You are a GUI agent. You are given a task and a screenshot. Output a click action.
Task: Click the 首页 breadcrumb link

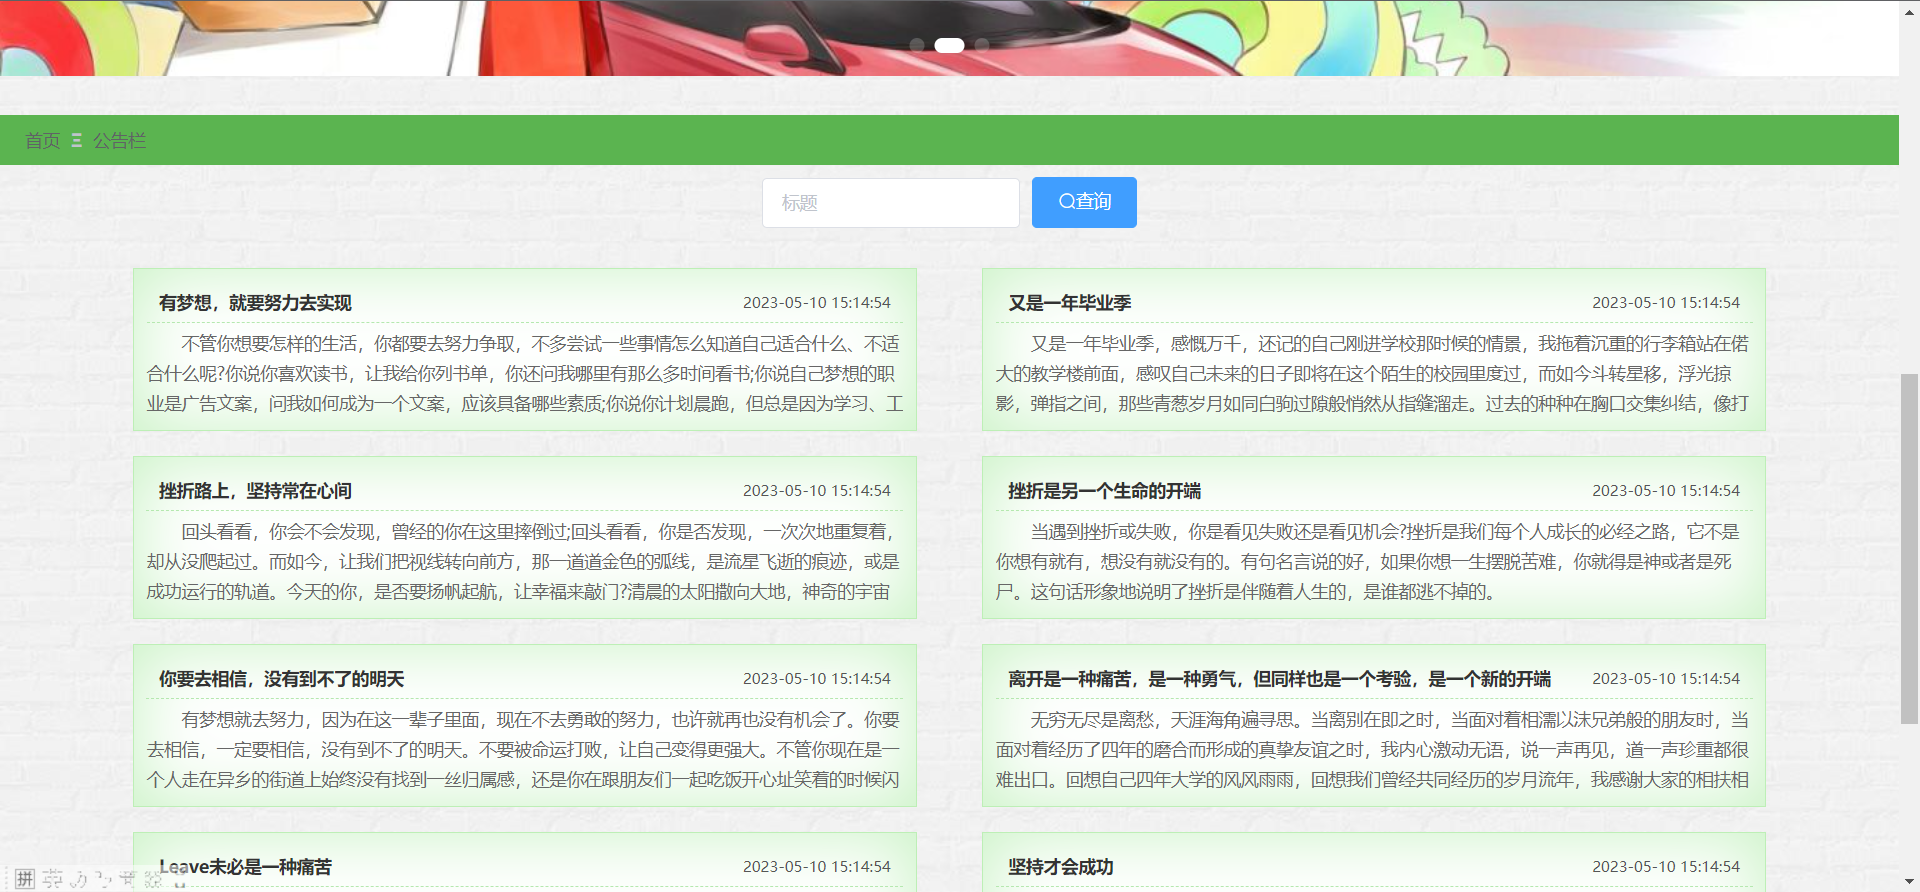click(x=42, y=141)
